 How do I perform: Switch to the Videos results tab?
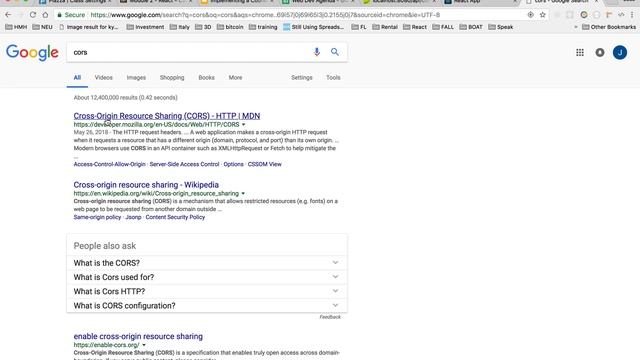(x=104, y=78)
